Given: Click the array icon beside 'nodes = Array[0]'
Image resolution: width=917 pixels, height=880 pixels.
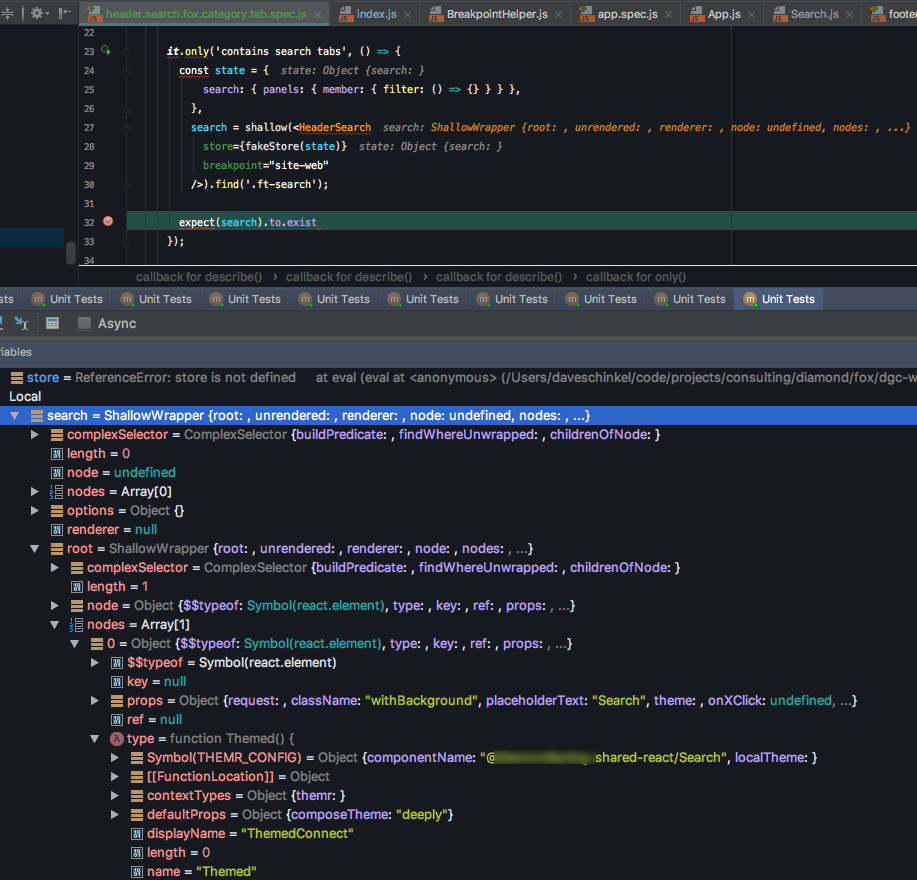Looking at the screenshot, I should 57,492.
